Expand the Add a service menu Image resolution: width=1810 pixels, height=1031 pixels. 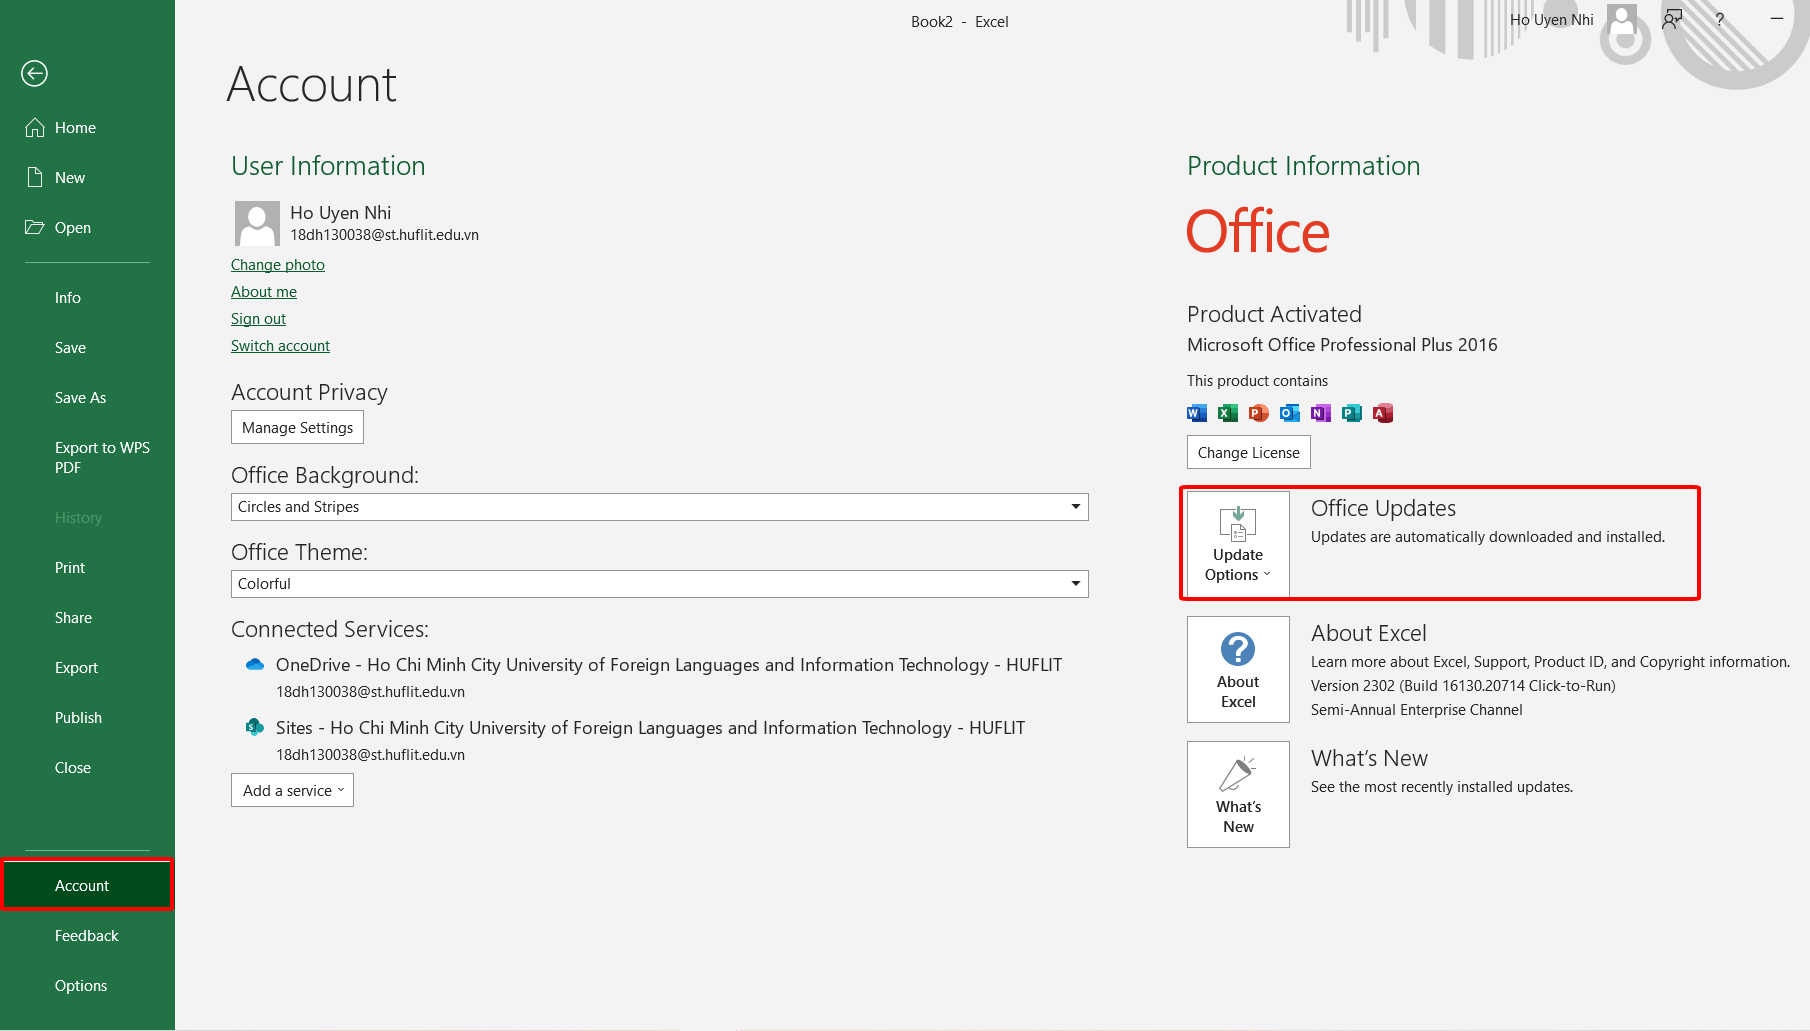[x=291, y=790]
